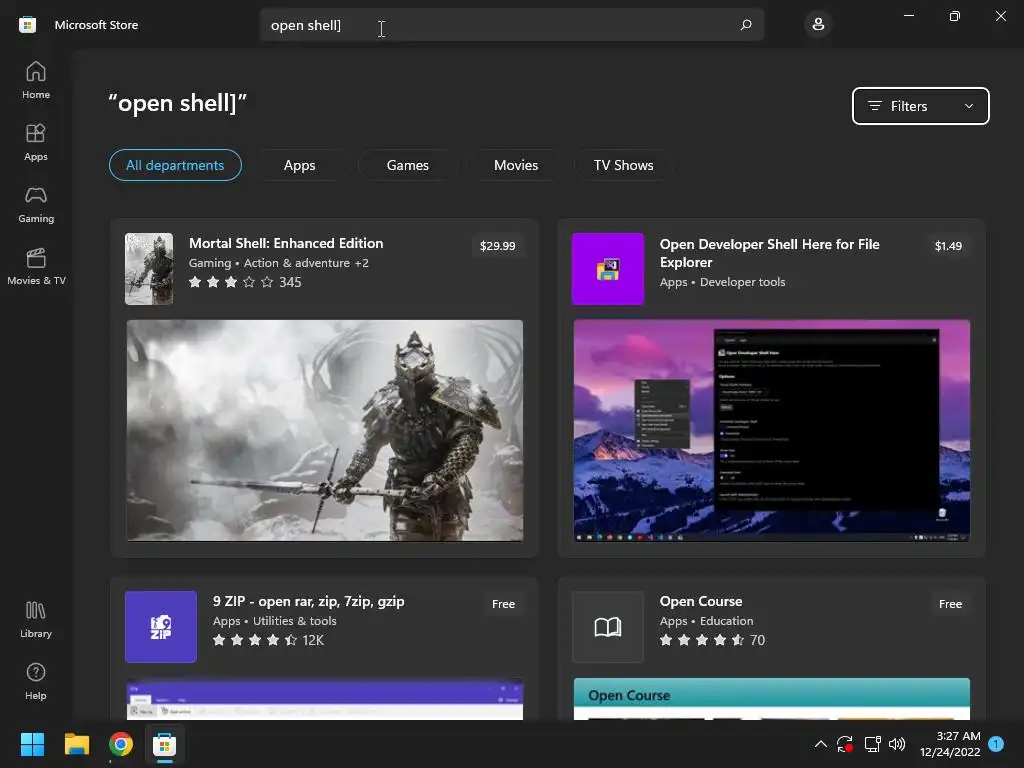Open the Gaming section in sidebar
1024x768 pixels.
pos(36,204)
